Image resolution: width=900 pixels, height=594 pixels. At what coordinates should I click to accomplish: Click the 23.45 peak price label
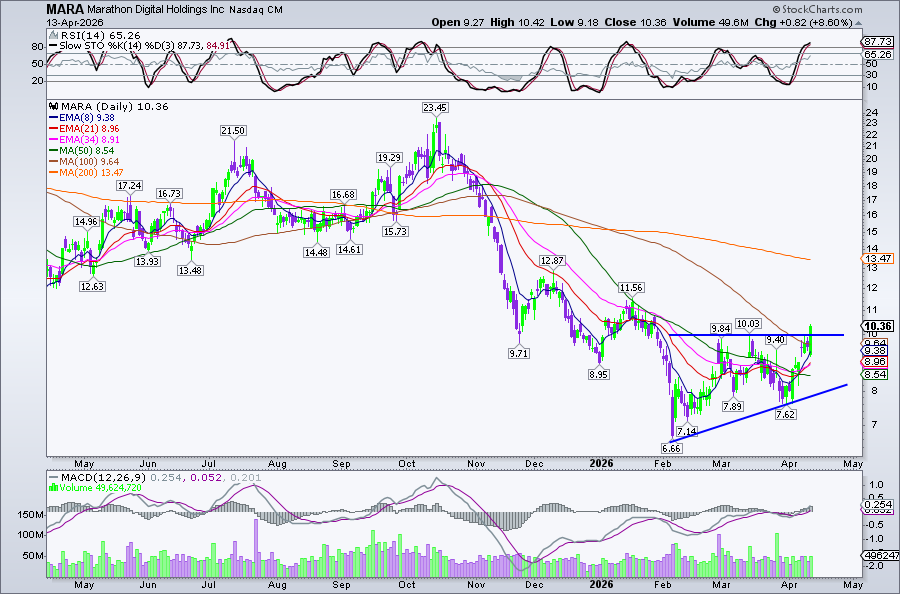(435, 107)
